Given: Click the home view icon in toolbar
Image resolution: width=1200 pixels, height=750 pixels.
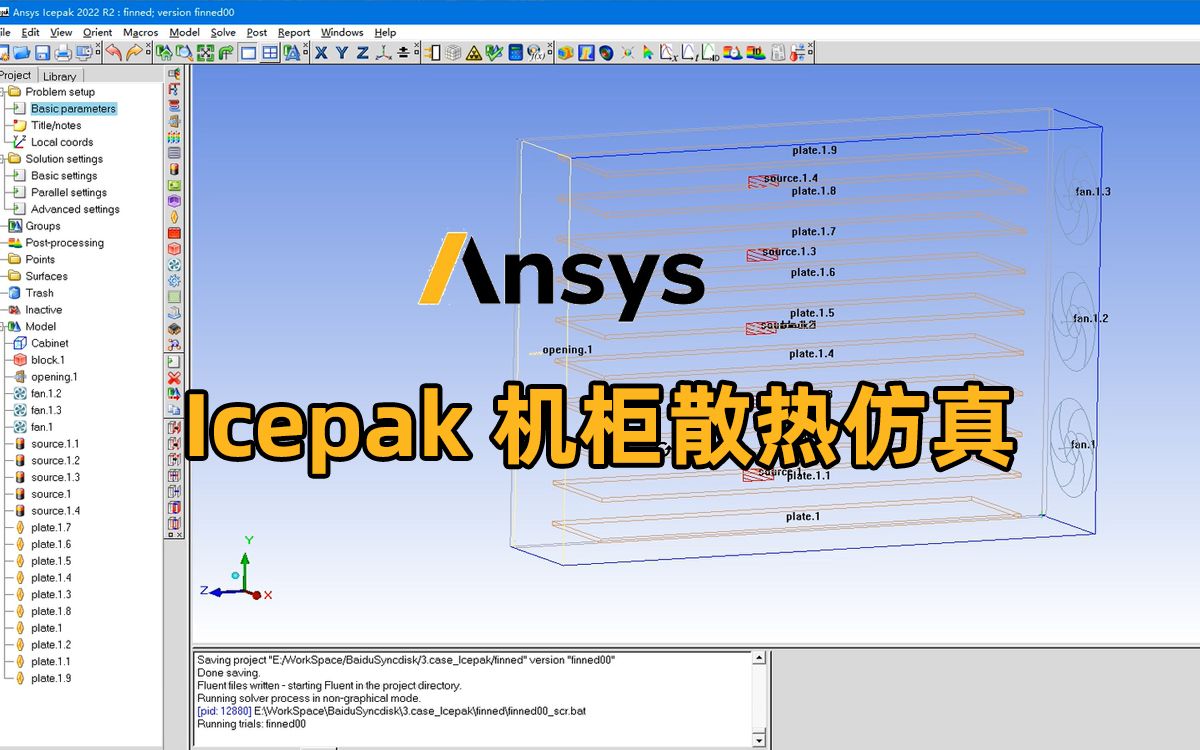Looking at the screenshot, I should pos(165,53).
